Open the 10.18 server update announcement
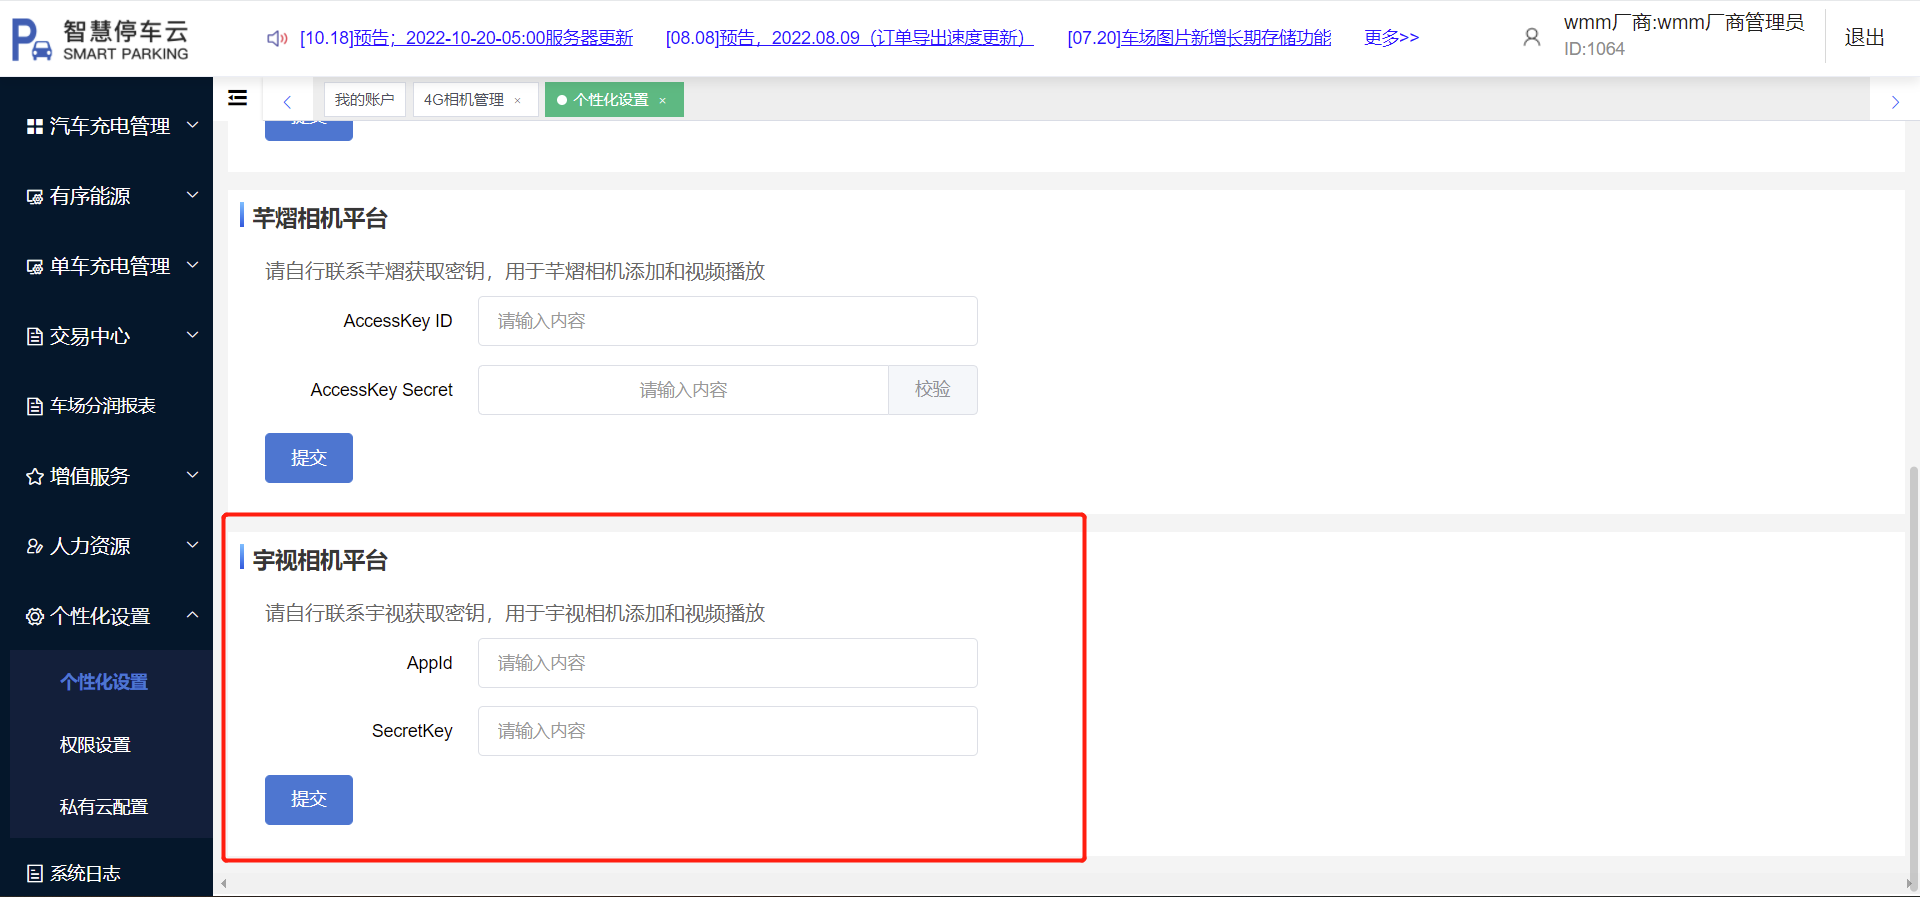 pos(466,38)
